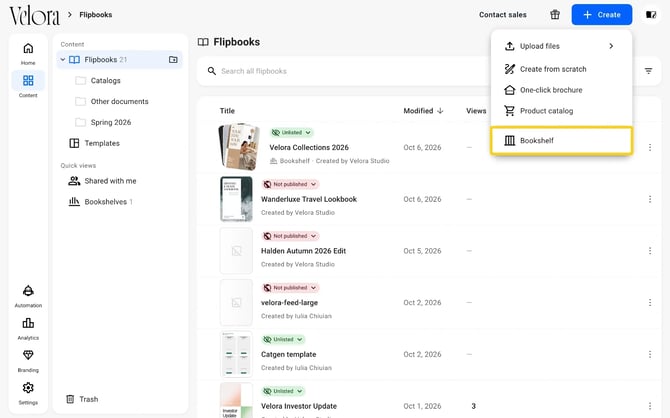The image size is (670, 418).
Task: Open the Settings gear section
Action: [28, 393]
